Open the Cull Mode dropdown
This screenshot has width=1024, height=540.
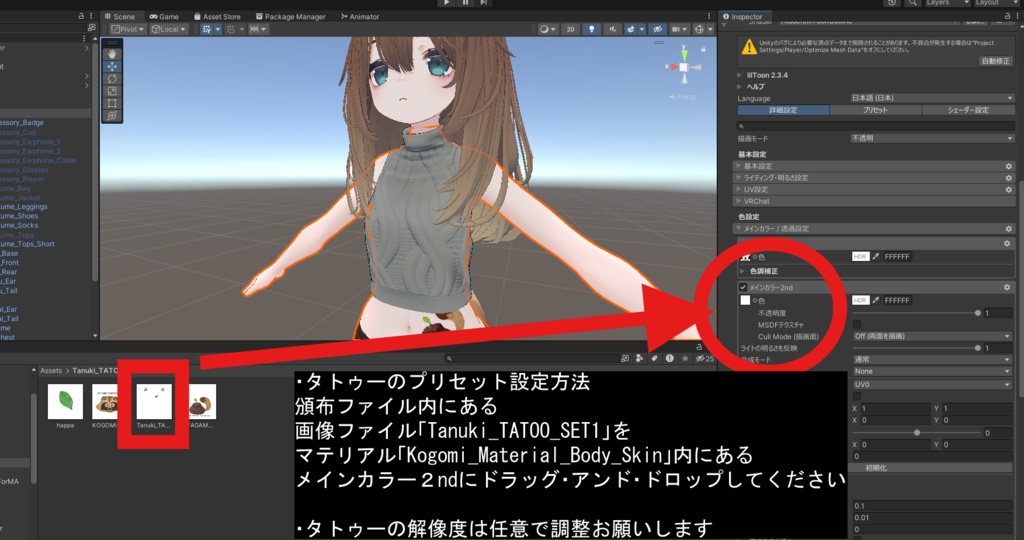(x=932, y=336)
